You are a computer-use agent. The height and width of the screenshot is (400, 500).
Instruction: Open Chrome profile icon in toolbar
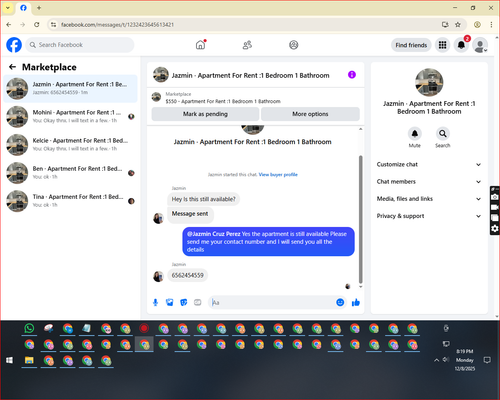point(477,24)
